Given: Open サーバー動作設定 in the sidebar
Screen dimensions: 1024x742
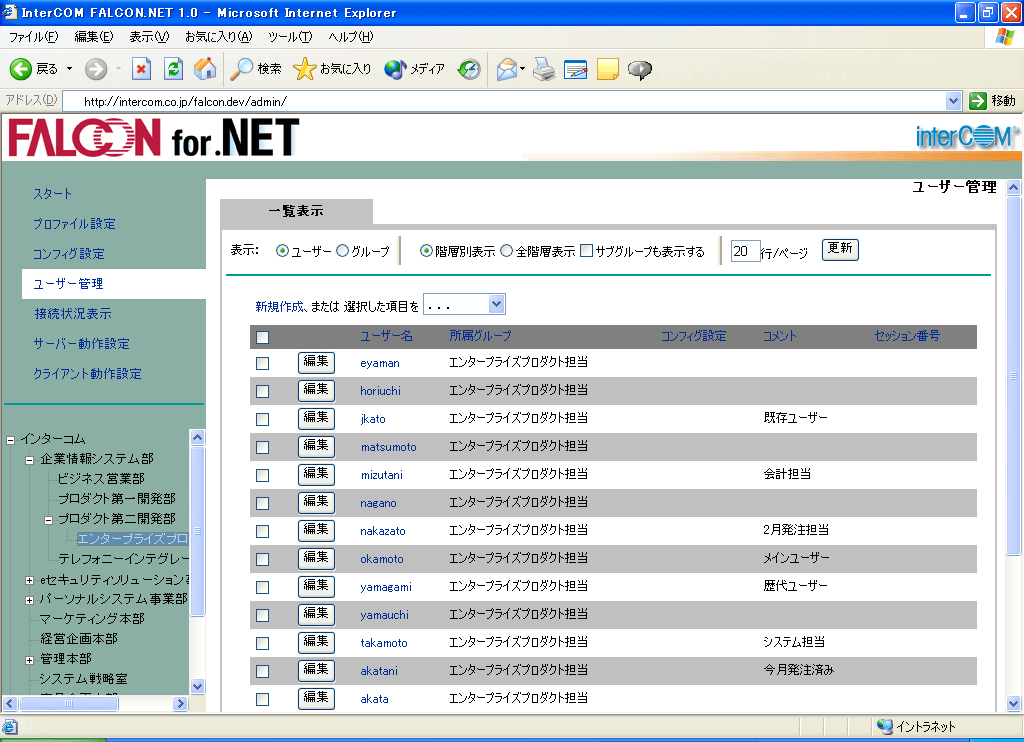Looking at the screenshot, I should tap(82, 344).
